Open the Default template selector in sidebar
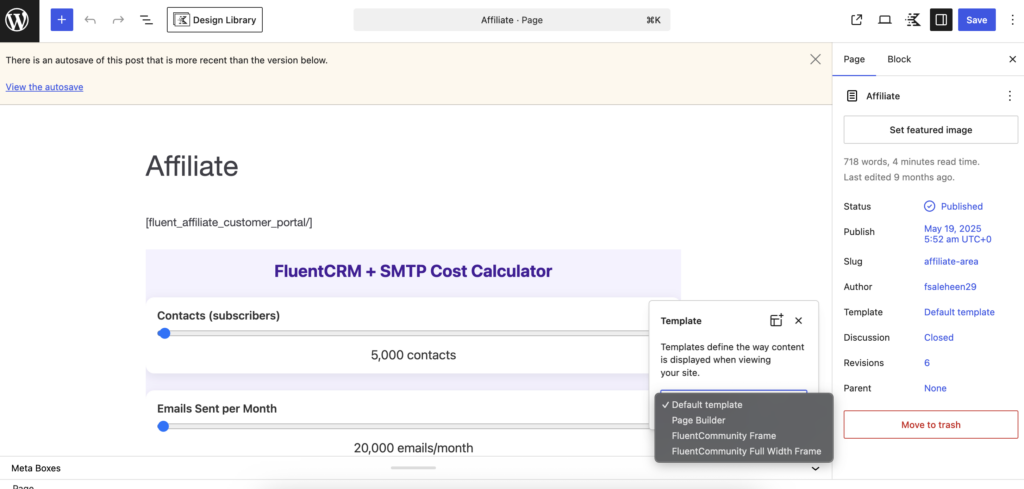 [959, 312]
